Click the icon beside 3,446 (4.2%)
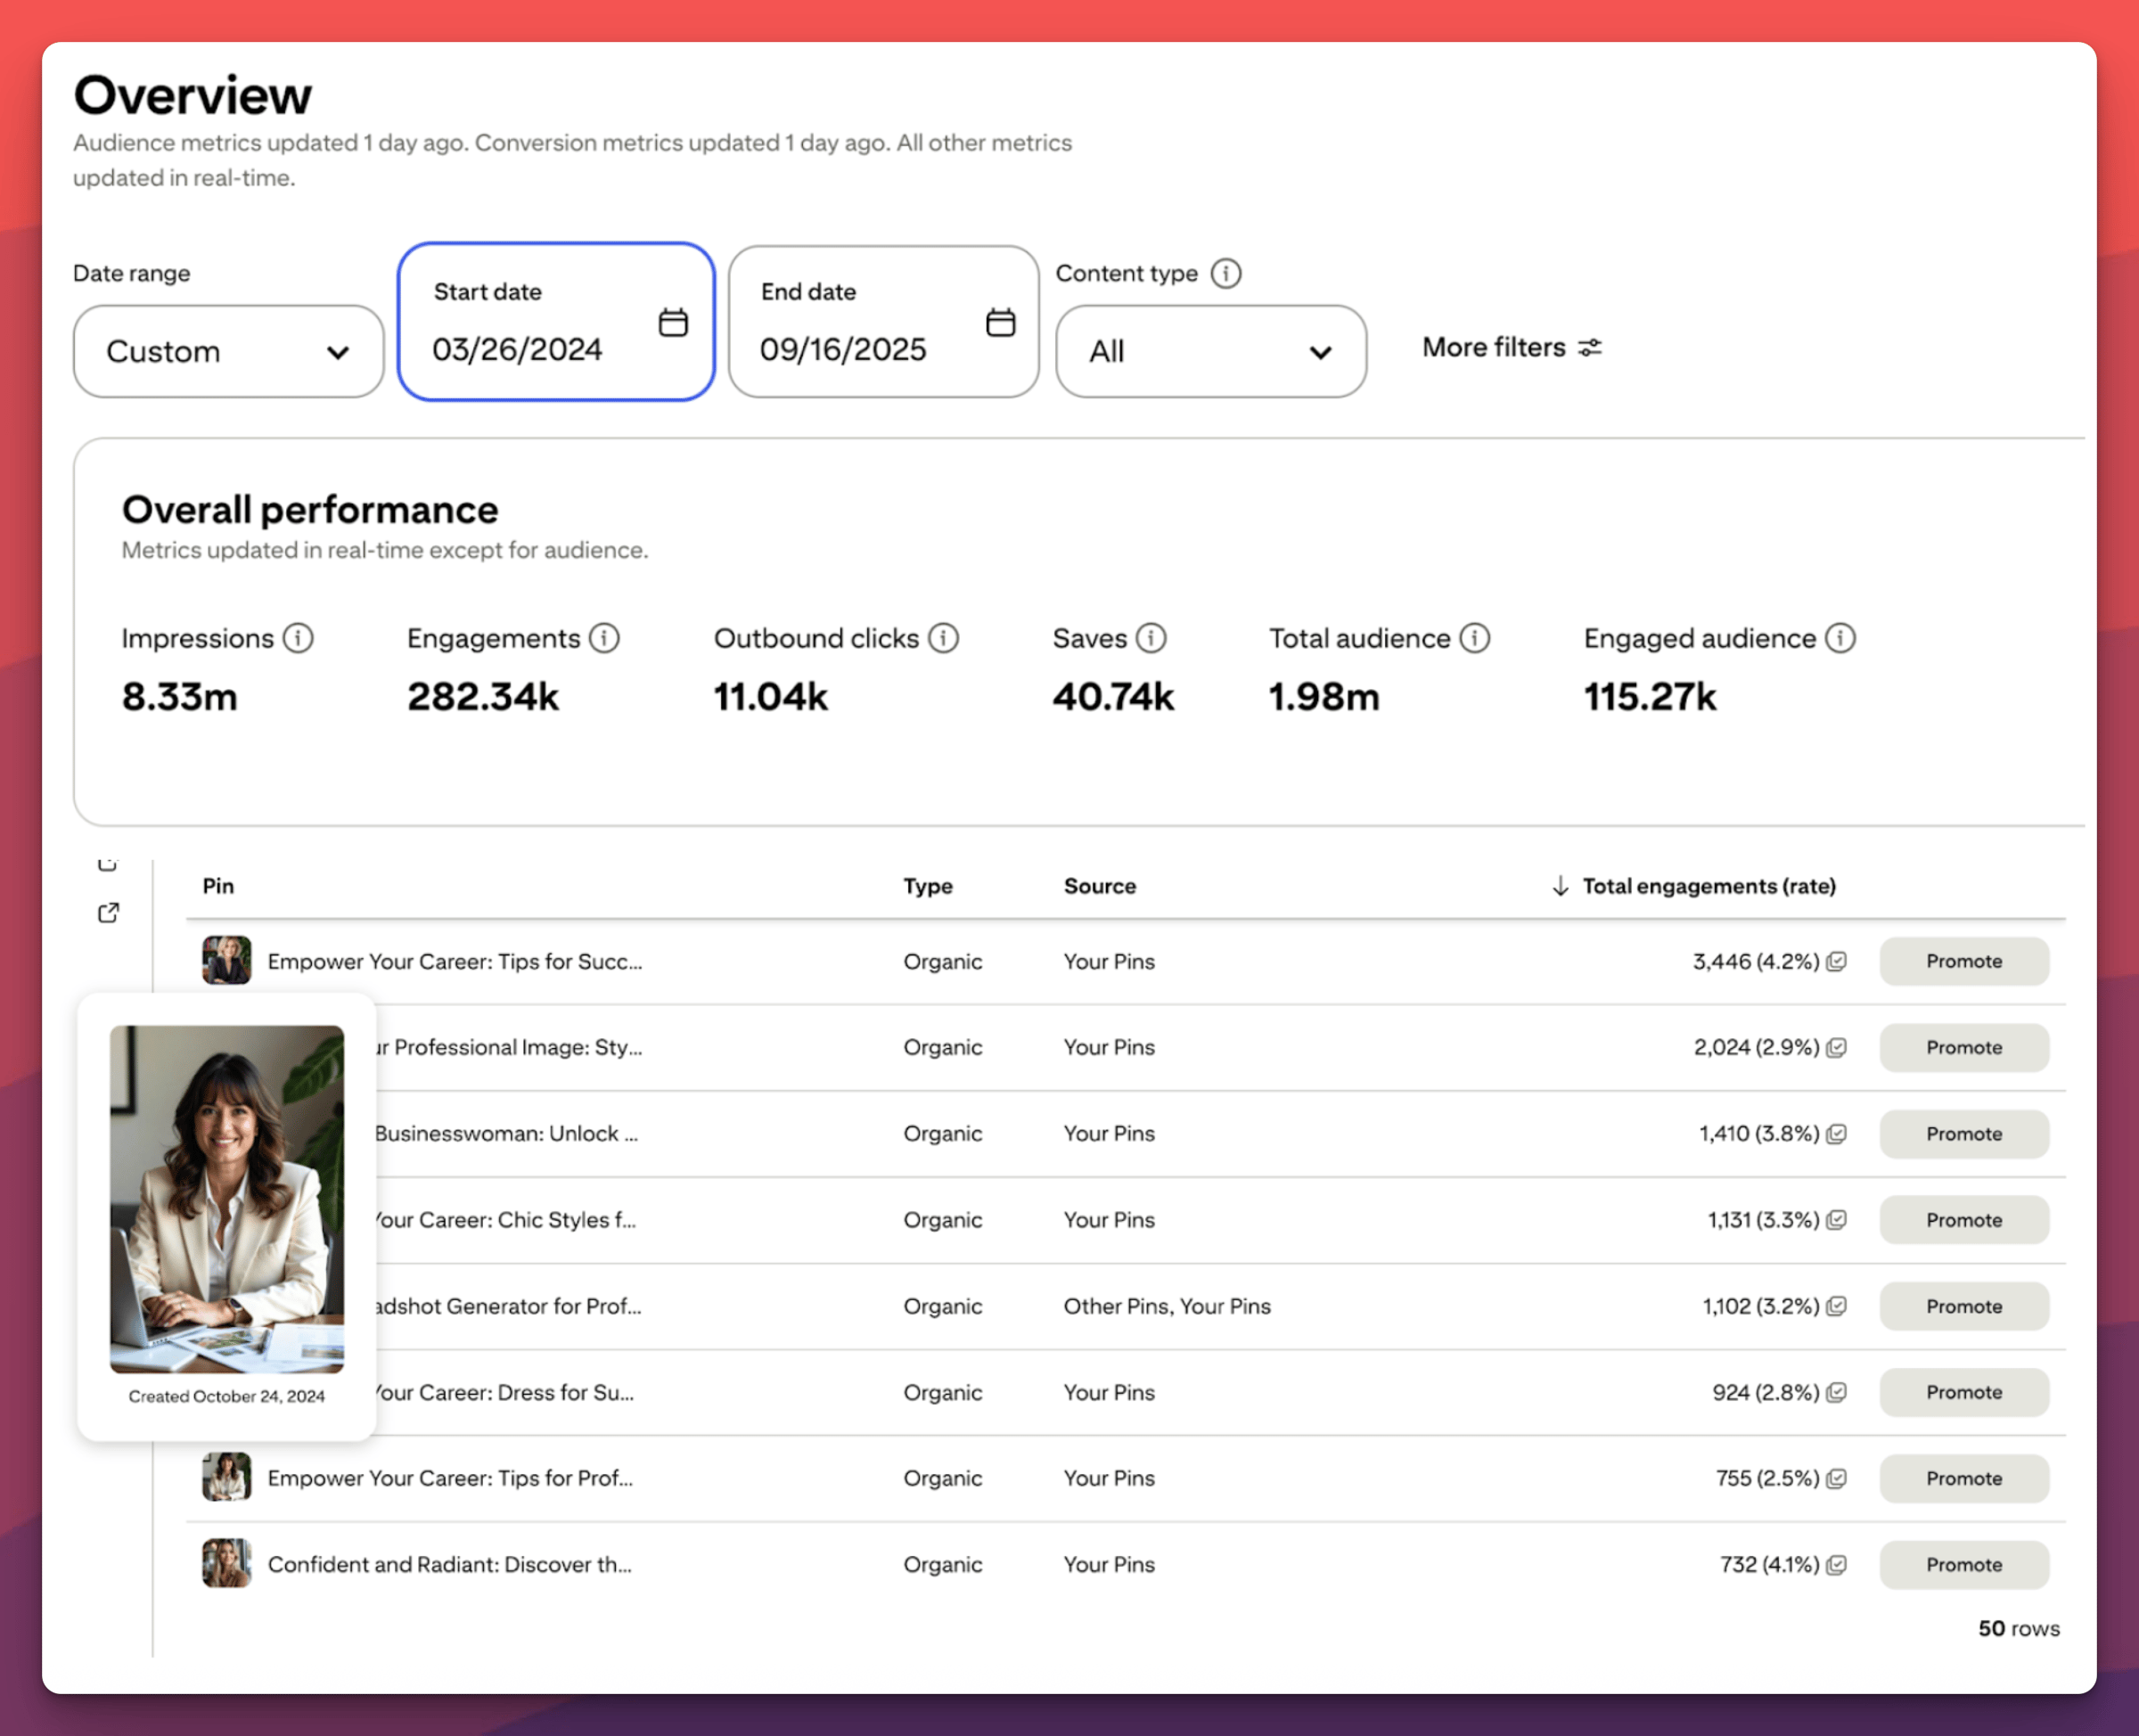2139x1736 pixels. [x=1837, y=961]
